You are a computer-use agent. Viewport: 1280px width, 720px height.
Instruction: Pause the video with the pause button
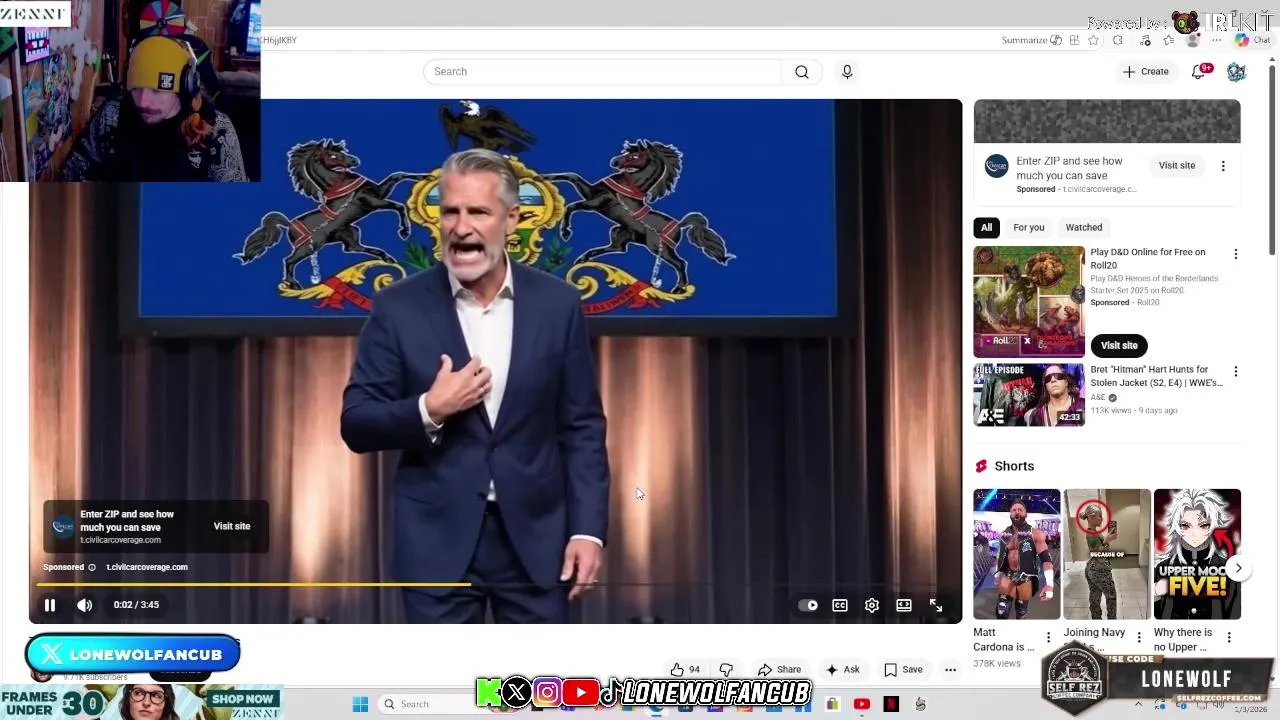[x=49, y=605]
